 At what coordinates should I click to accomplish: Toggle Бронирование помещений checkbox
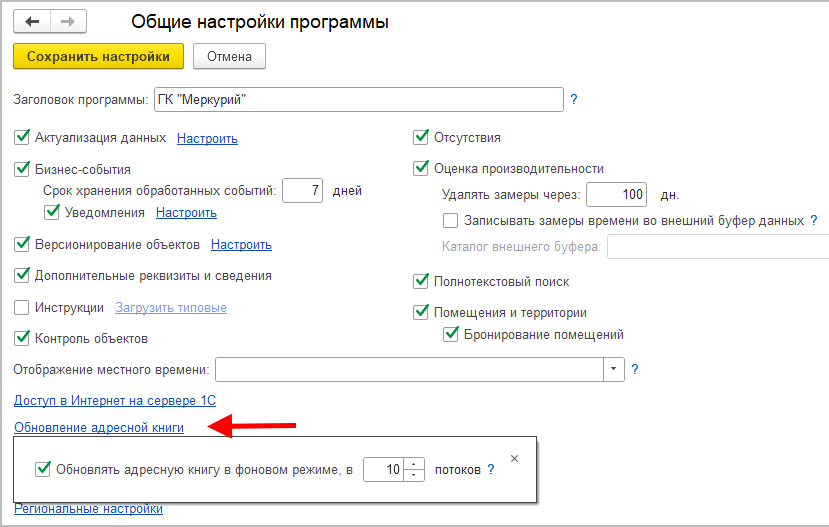[x=450, y=335]
